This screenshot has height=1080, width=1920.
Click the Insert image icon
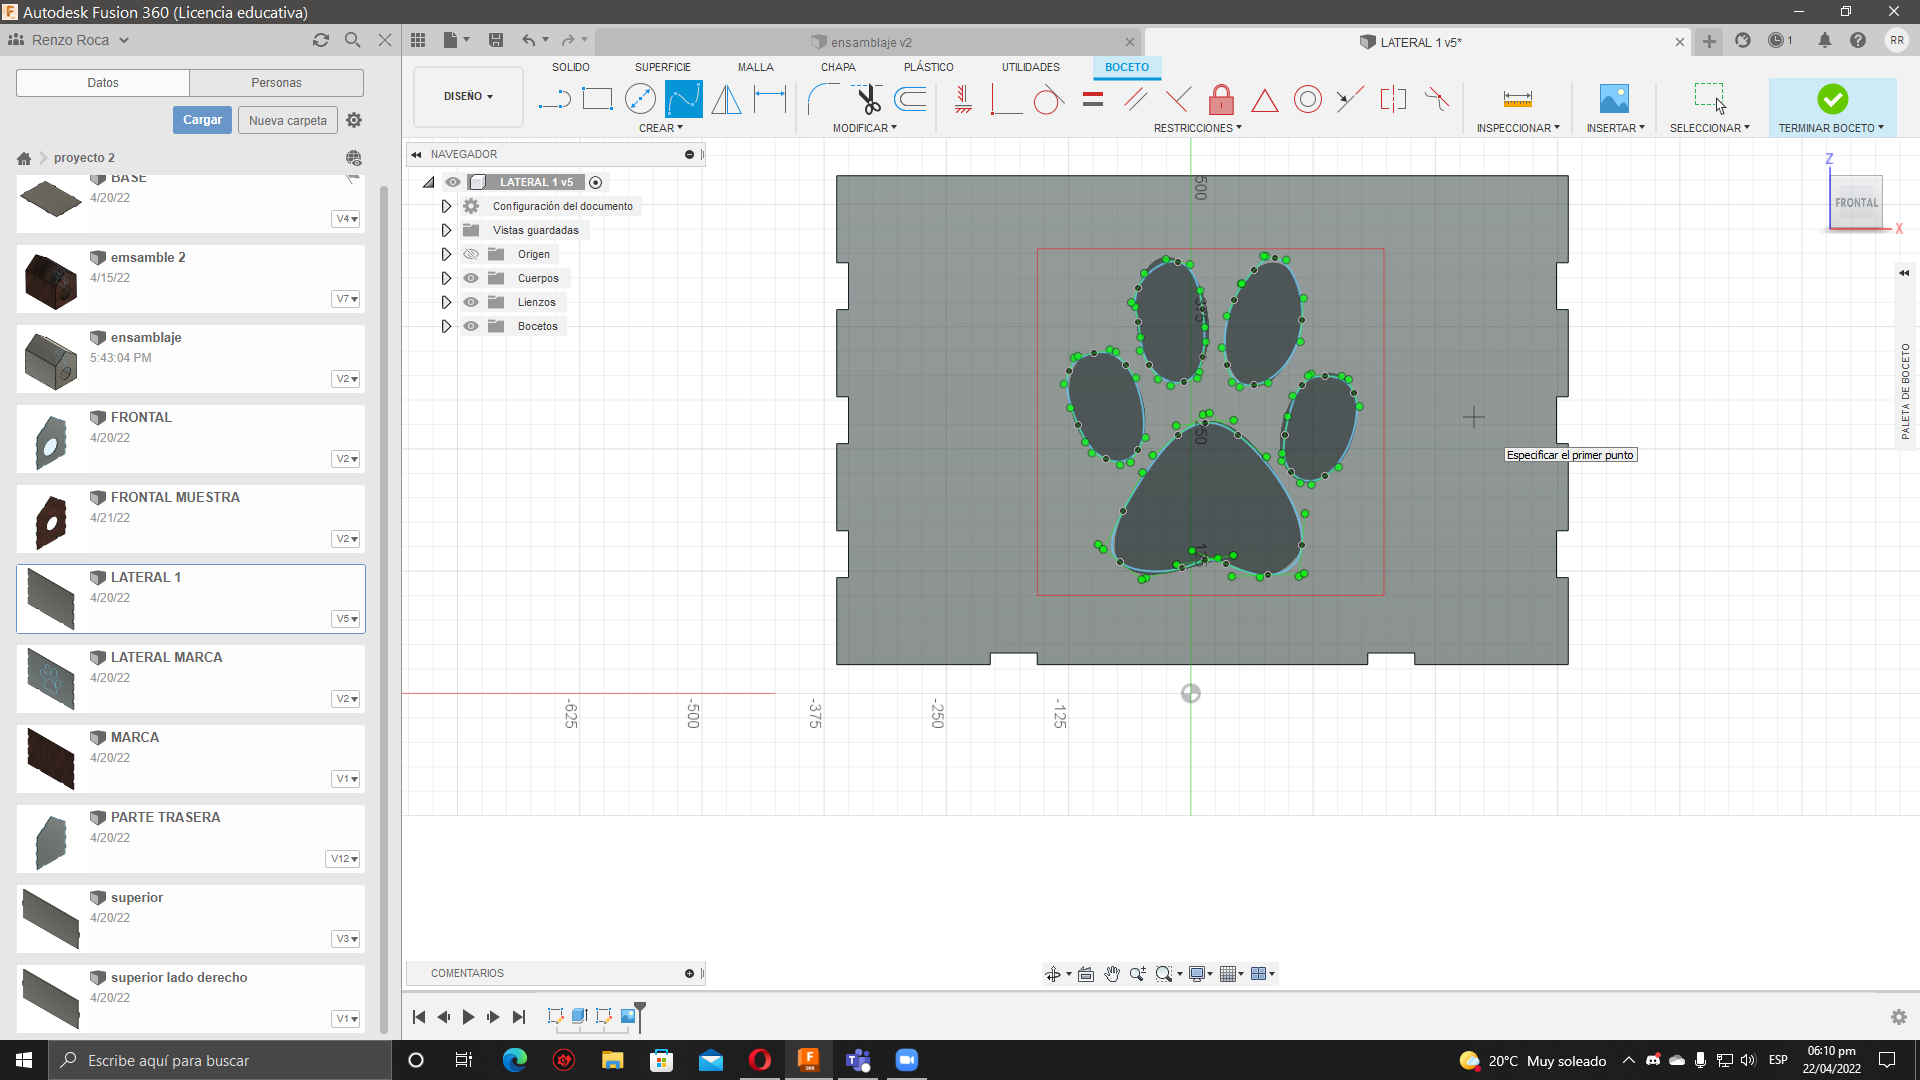click(x=1614, y=99)
